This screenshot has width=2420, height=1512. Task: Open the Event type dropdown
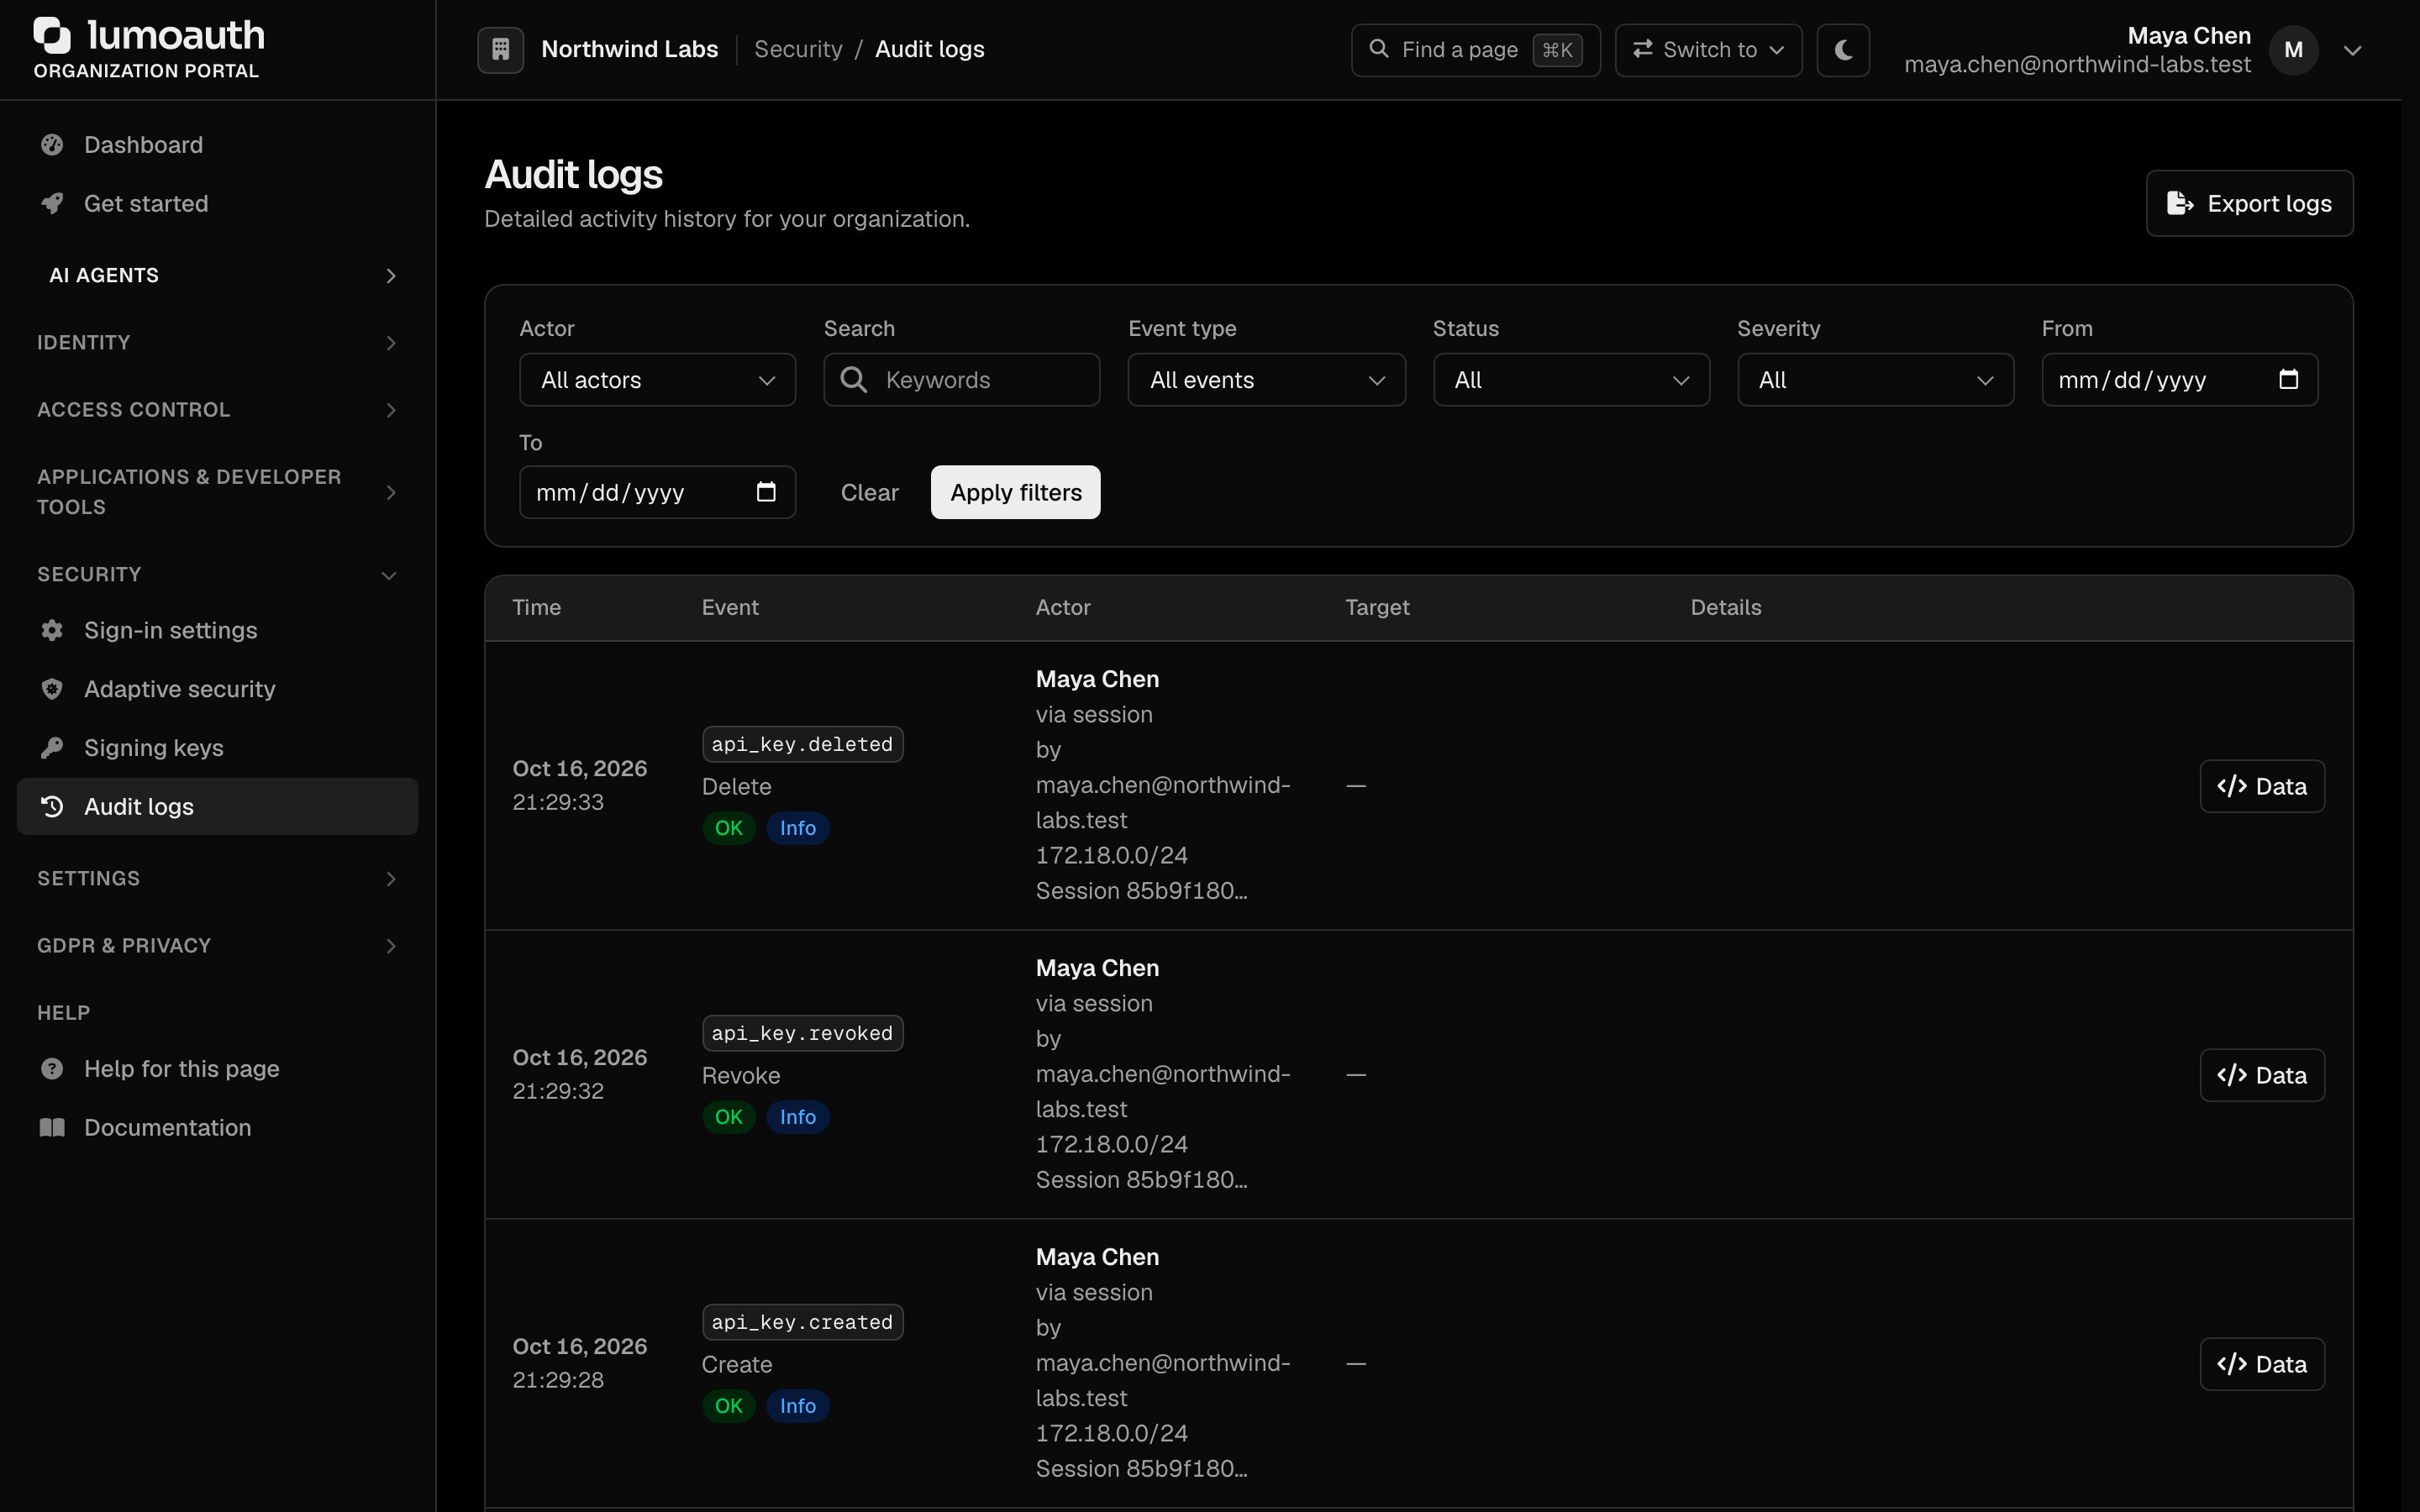tap(1266, 380)
